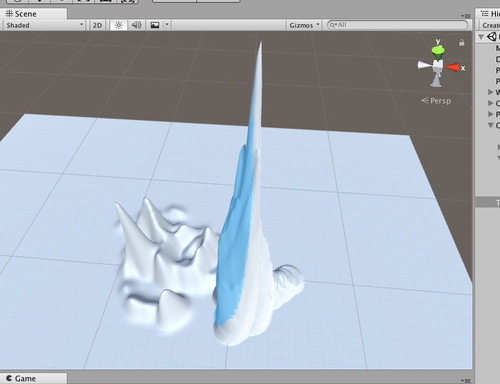Open the Shaded draw mode dropdown
The width and height of the screenshot is (500, 384).
(x=44, y=25)
